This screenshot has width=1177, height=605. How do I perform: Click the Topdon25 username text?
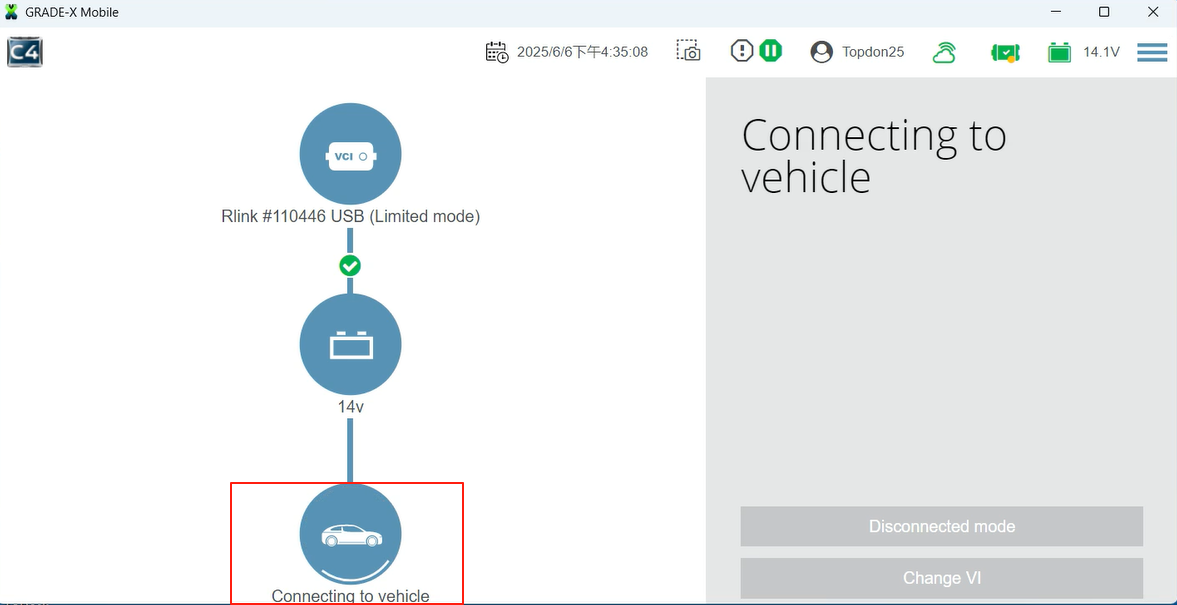tap(872, 52)
